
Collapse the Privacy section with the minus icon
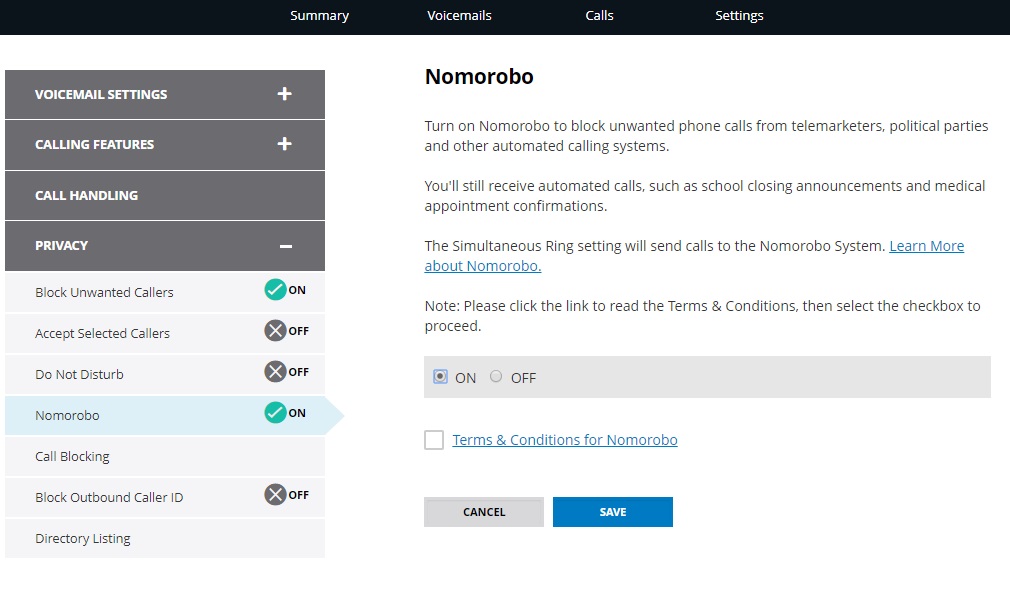[285, 246]
